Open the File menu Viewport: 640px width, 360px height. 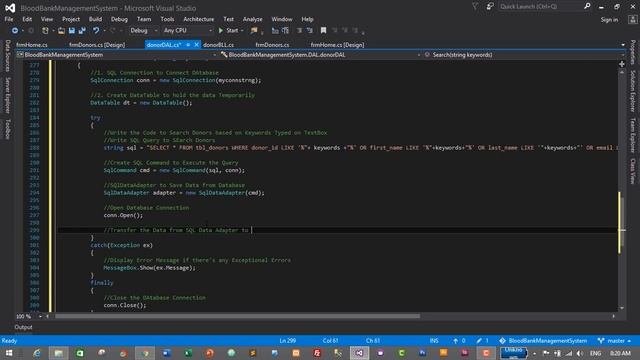click(x=9, y=19)
